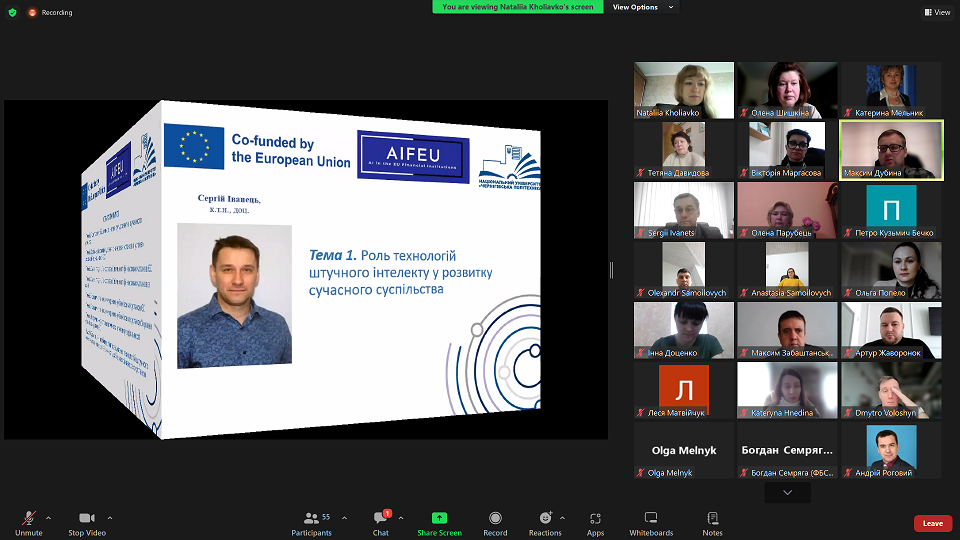This screenshot has height=540, width=960.
Task: Open the View Options dropdown
Action: (643, 7)
